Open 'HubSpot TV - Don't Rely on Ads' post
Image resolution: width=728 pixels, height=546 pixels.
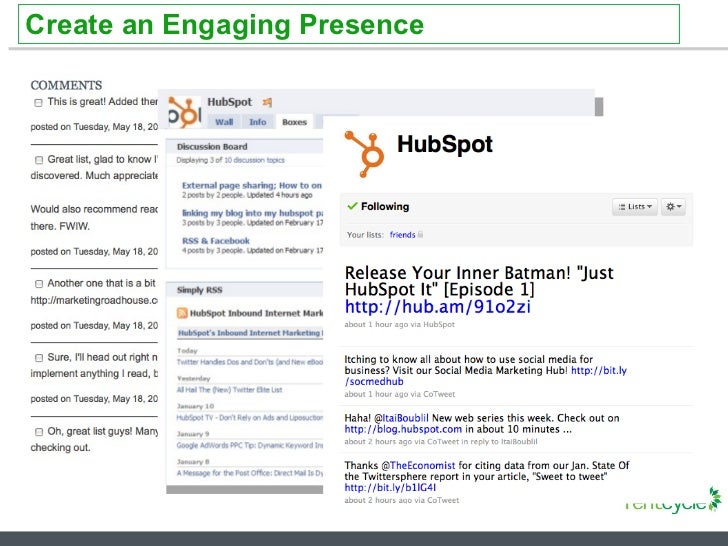click(250, 418)
